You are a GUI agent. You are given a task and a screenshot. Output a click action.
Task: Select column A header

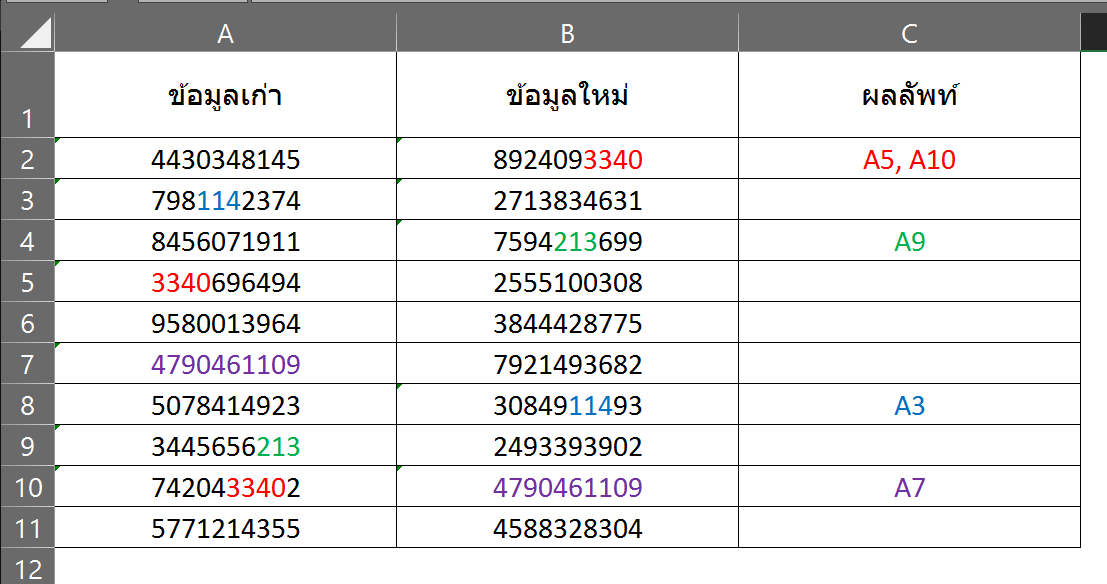225,32
